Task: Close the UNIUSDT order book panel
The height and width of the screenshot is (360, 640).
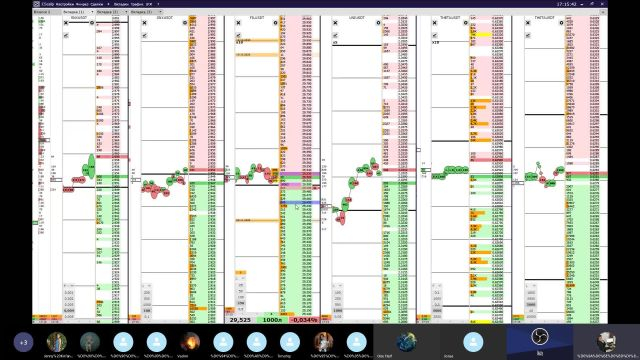Action: click(335, 23)
